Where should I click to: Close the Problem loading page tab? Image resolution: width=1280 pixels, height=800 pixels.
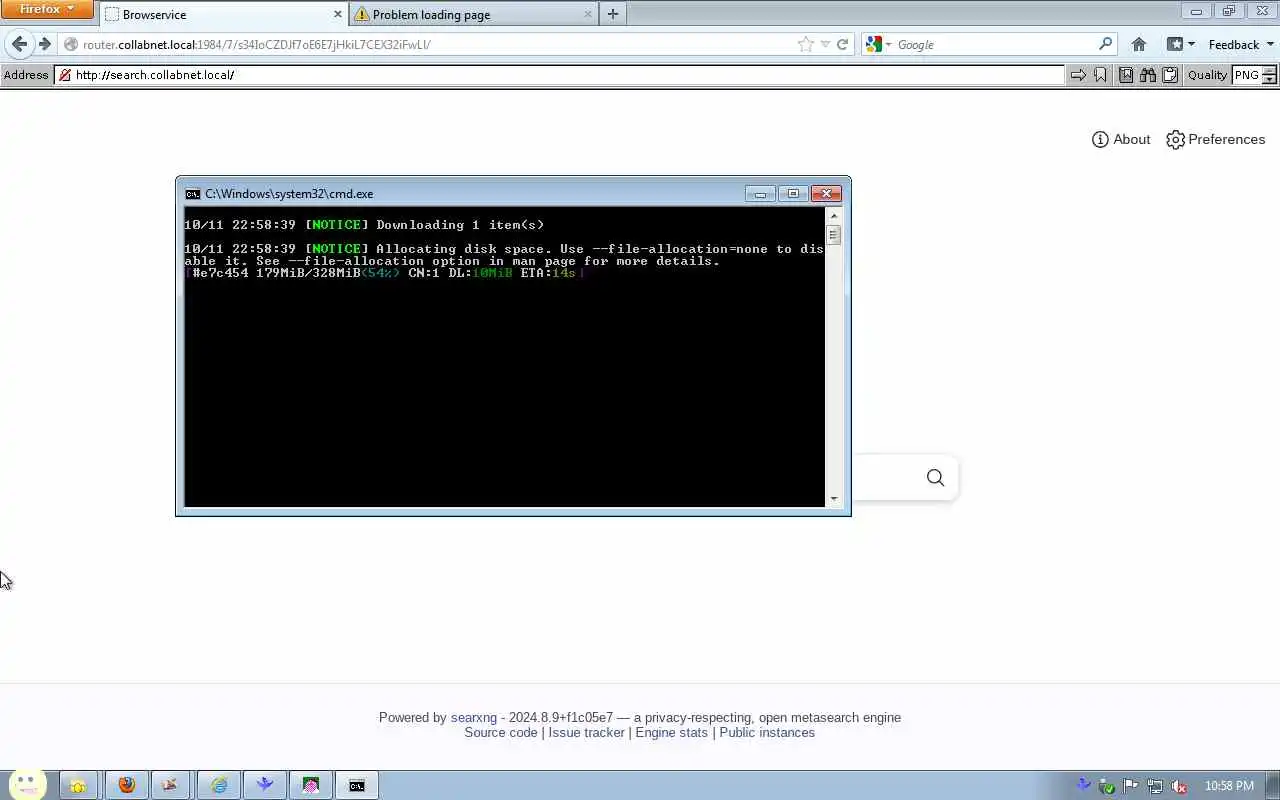point(588,14)
